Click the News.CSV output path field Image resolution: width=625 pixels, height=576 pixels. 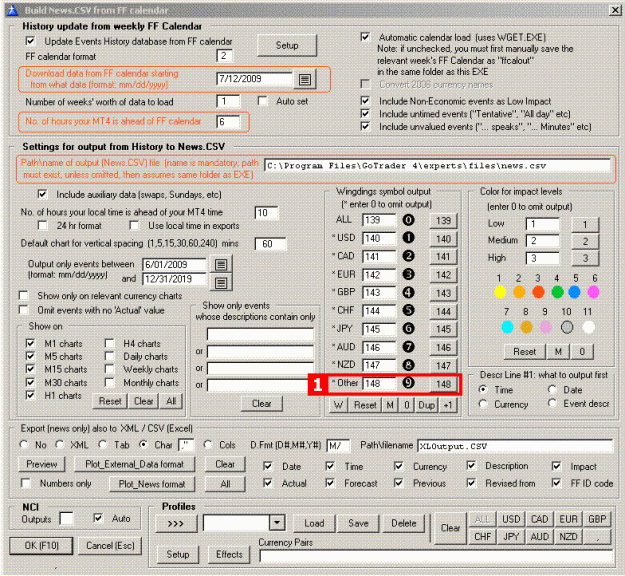tap(437, 165)
